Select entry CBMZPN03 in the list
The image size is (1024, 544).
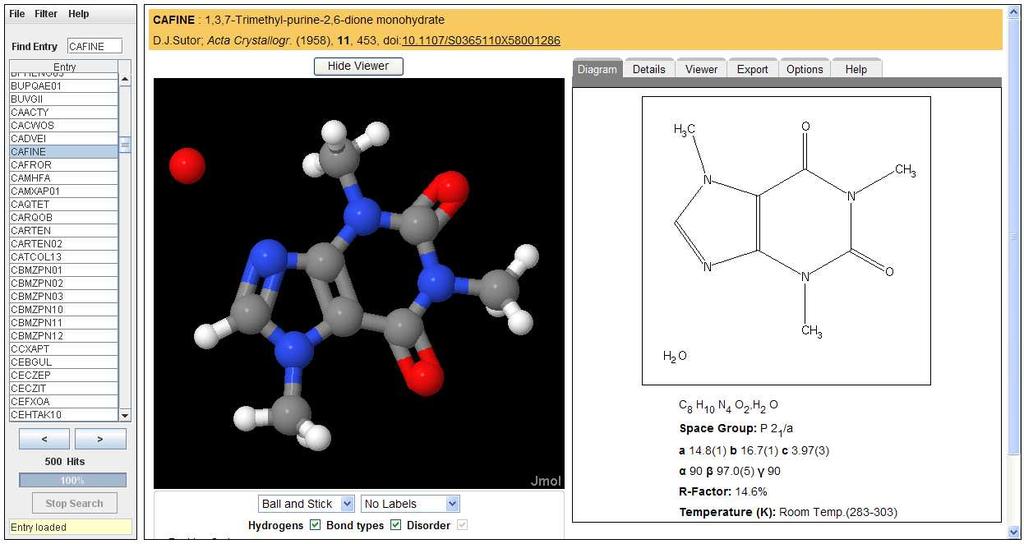(x=63, y=296)
